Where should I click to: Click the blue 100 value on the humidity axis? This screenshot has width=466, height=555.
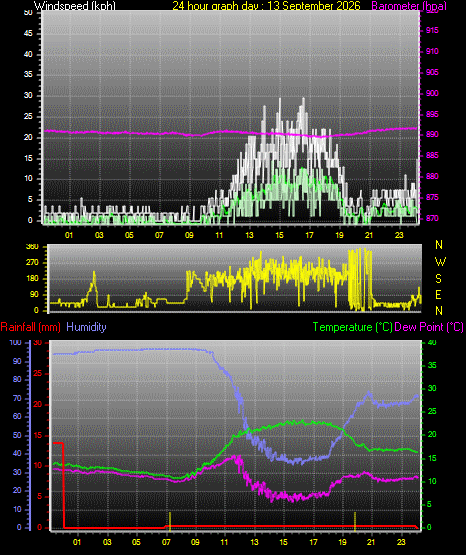[16, 343]
